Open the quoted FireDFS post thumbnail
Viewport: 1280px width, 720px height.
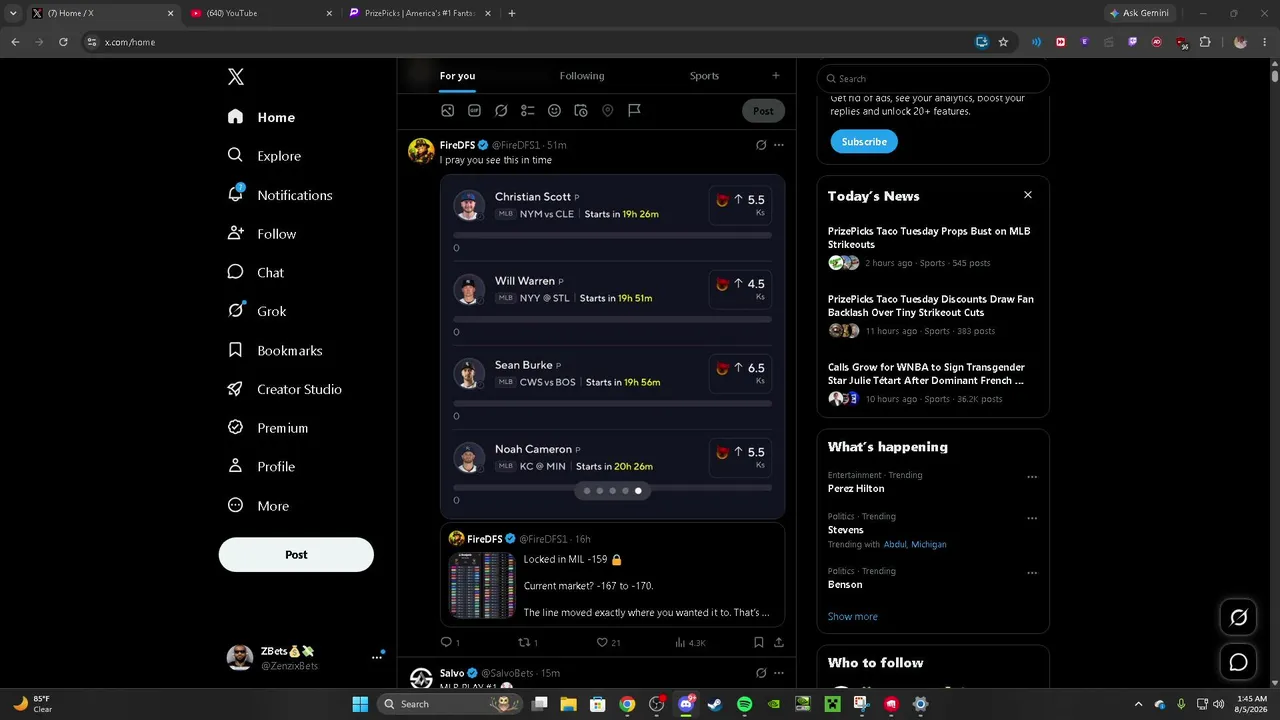[x=482, y=585]
